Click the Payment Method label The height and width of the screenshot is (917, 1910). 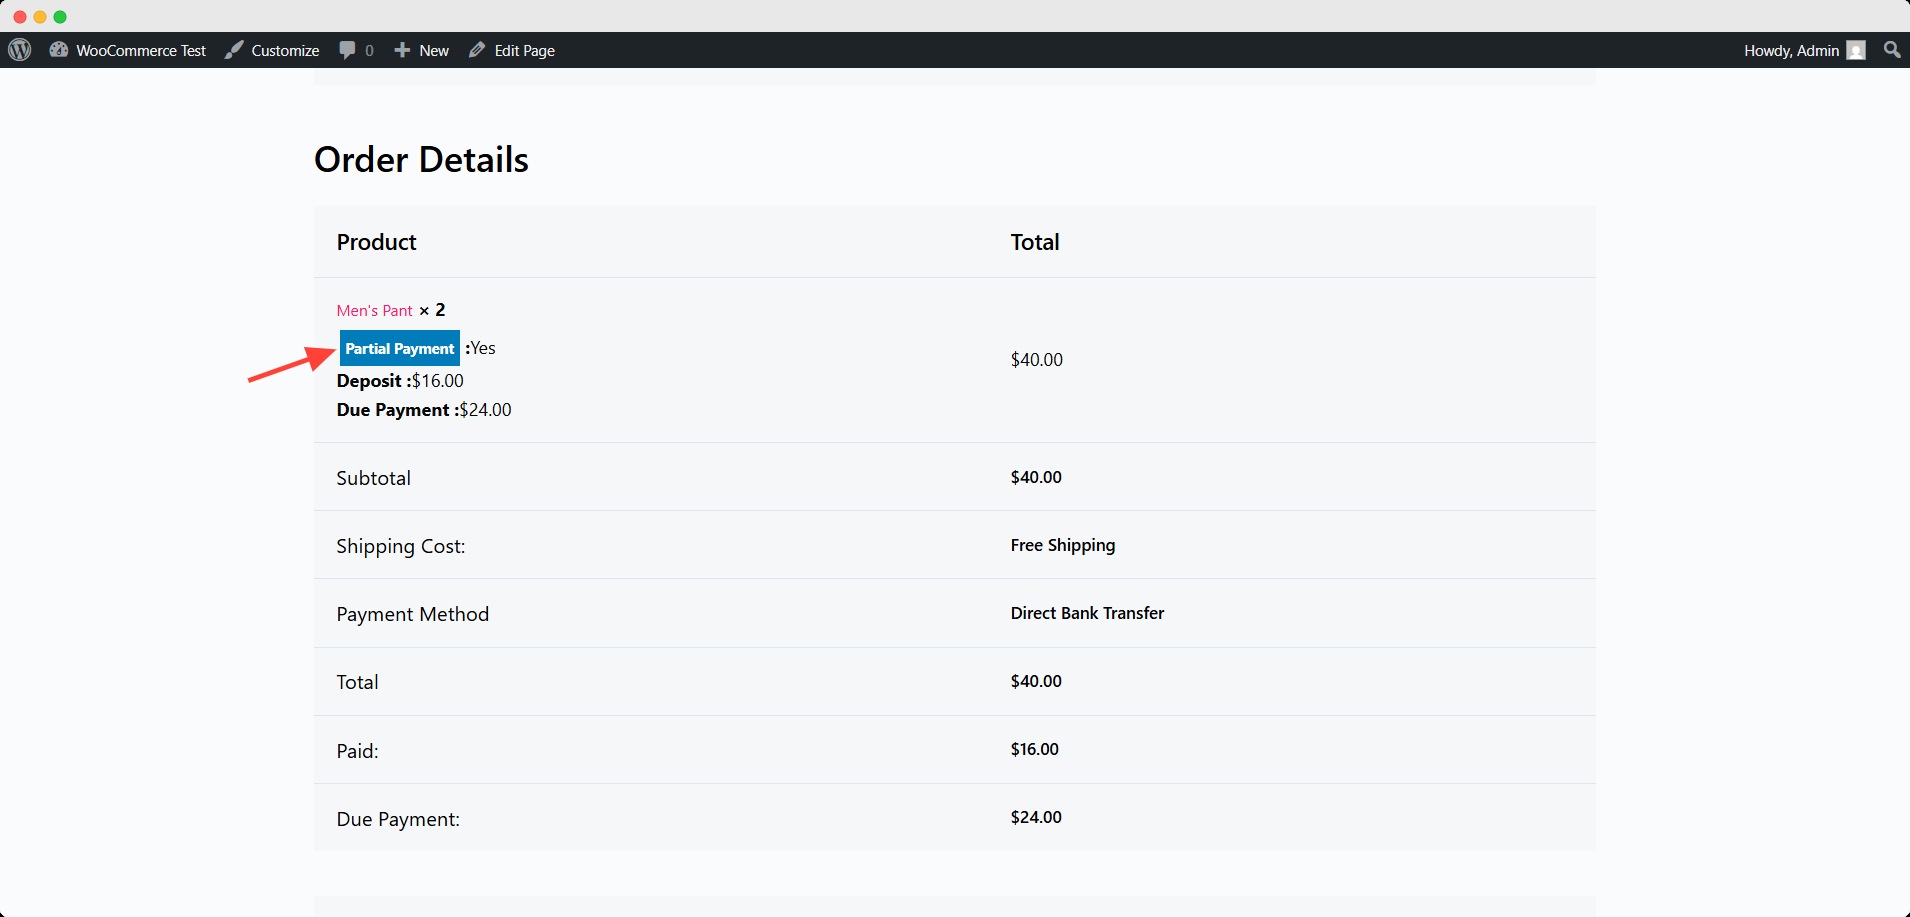(413, 614)
